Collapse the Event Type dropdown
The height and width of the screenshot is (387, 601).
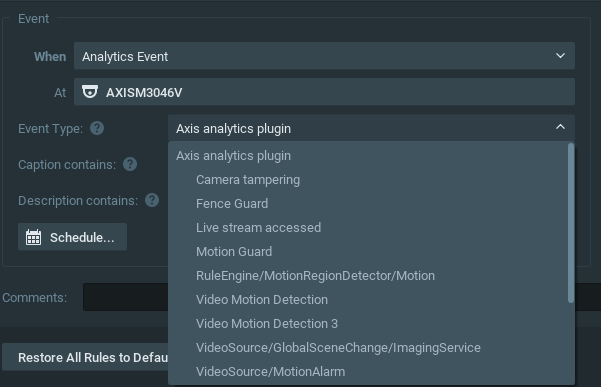pyautogui.click(x=371, y=128)
